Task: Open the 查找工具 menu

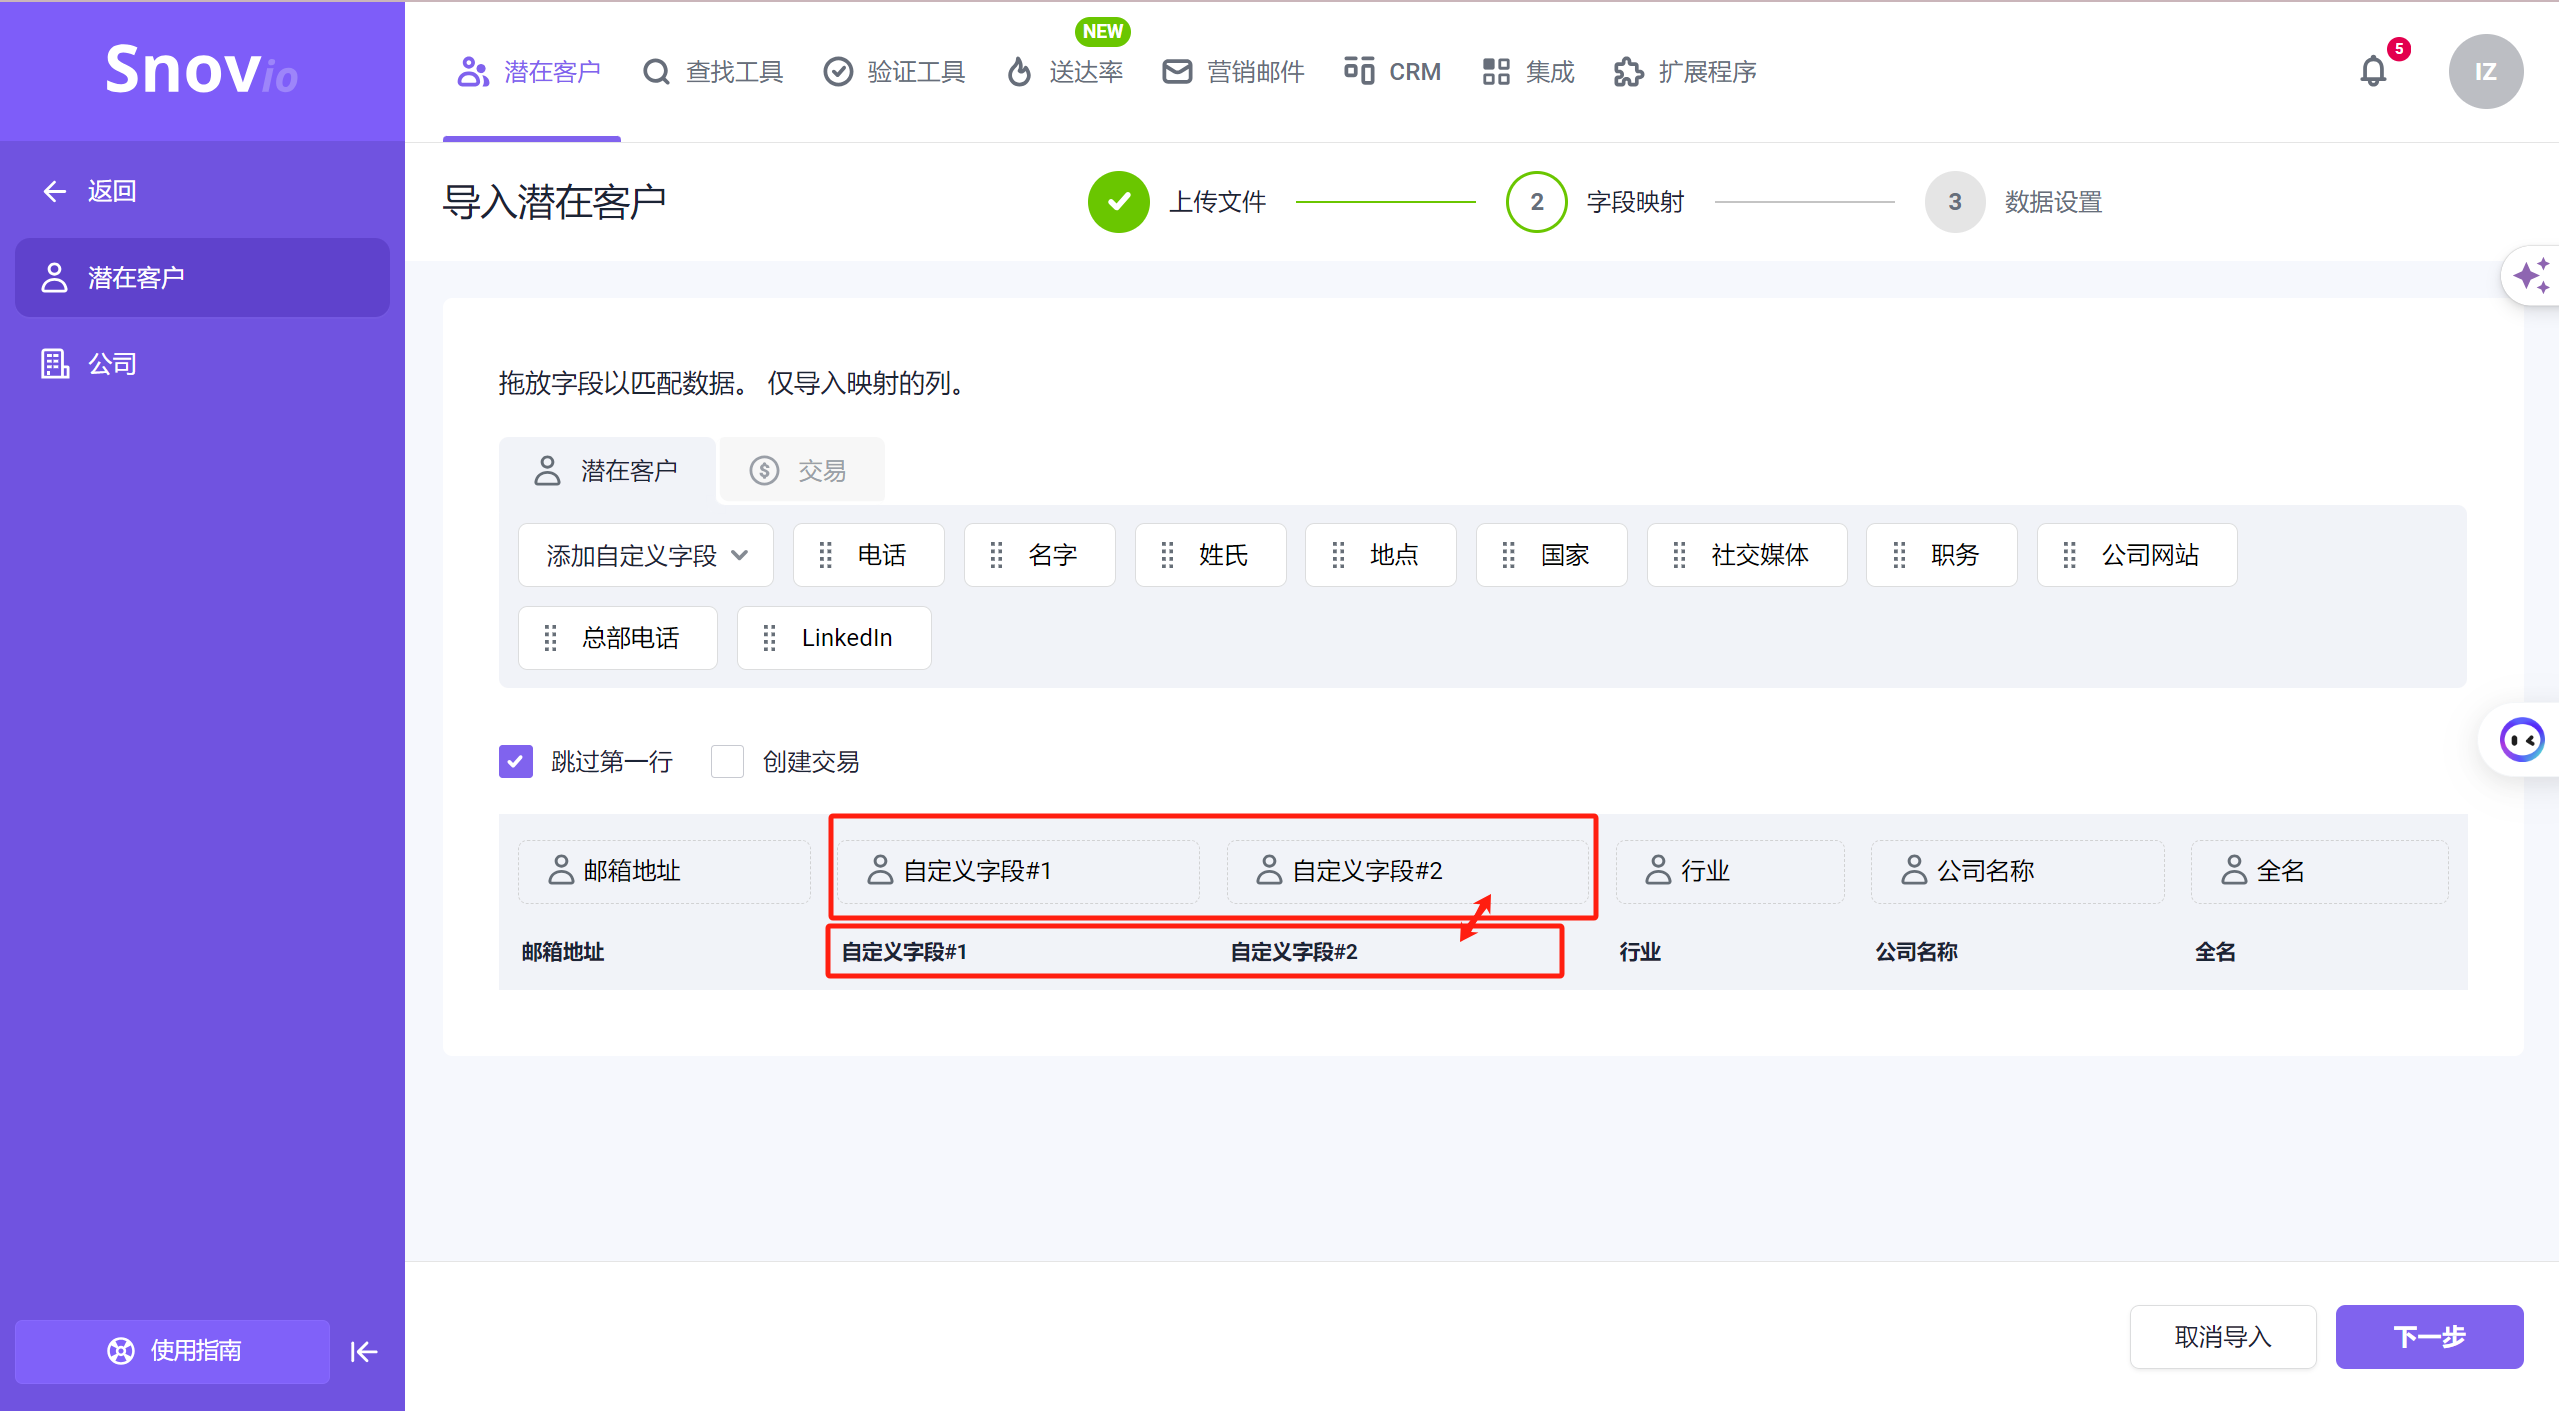Action: click(713, 72)
